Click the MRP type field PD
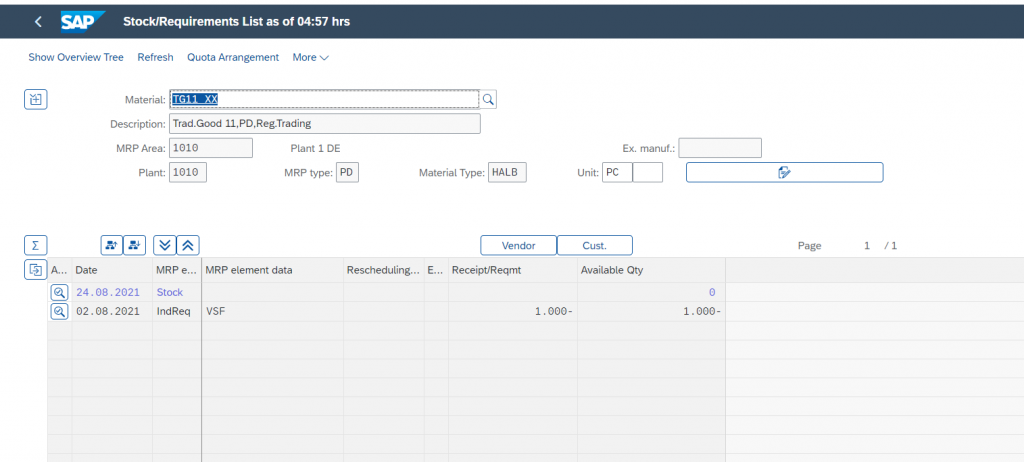Viewport: 1024px width, 462px height. [x=347, y=173]
